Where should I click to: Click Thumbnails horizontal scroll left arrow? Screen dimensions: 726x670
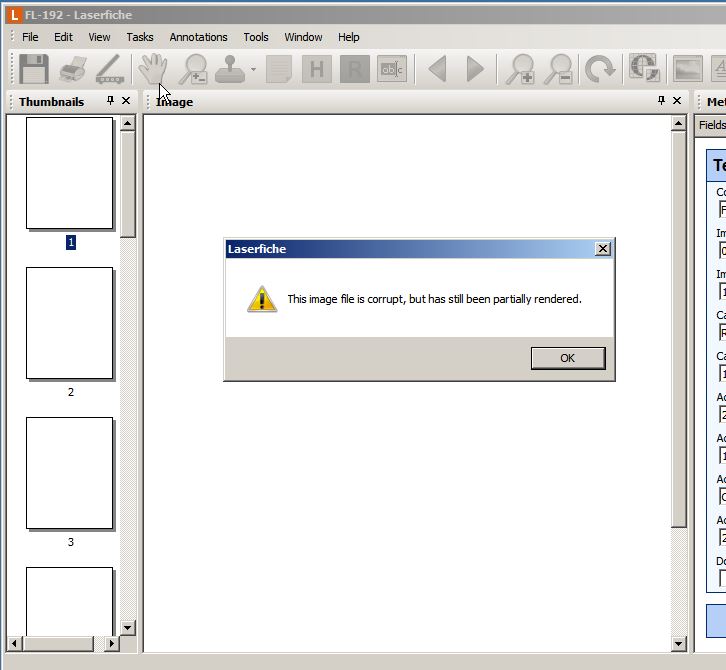[x=14, y=643]
